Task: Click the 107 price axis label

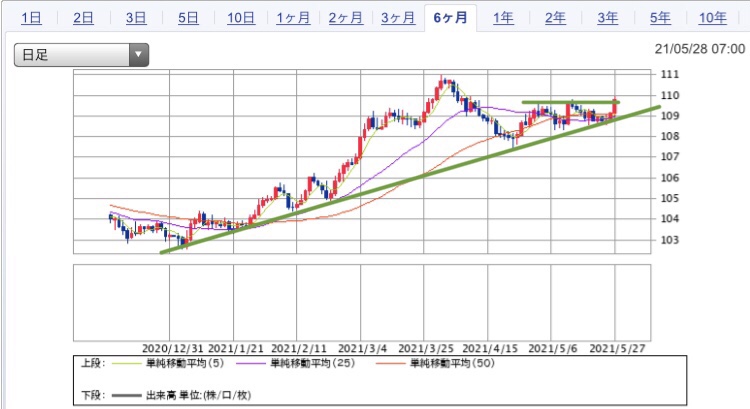Action: point(670,157)
